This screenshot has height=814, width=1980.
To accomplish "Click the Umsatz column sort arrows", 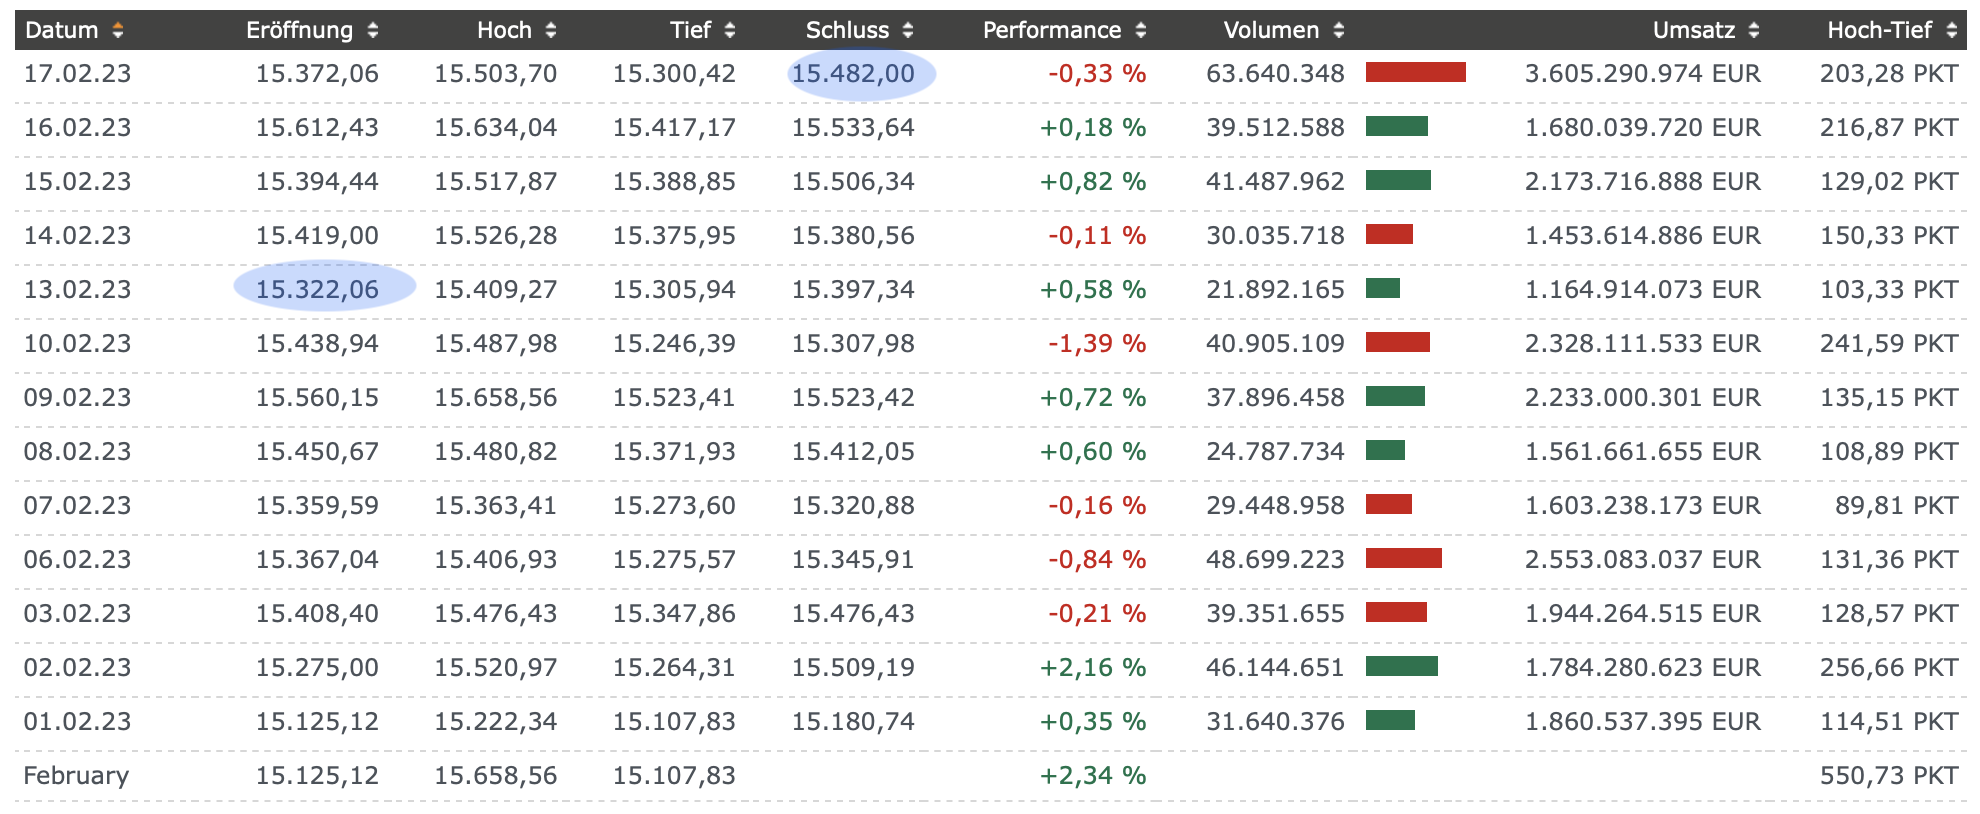I will [1753, 31].
